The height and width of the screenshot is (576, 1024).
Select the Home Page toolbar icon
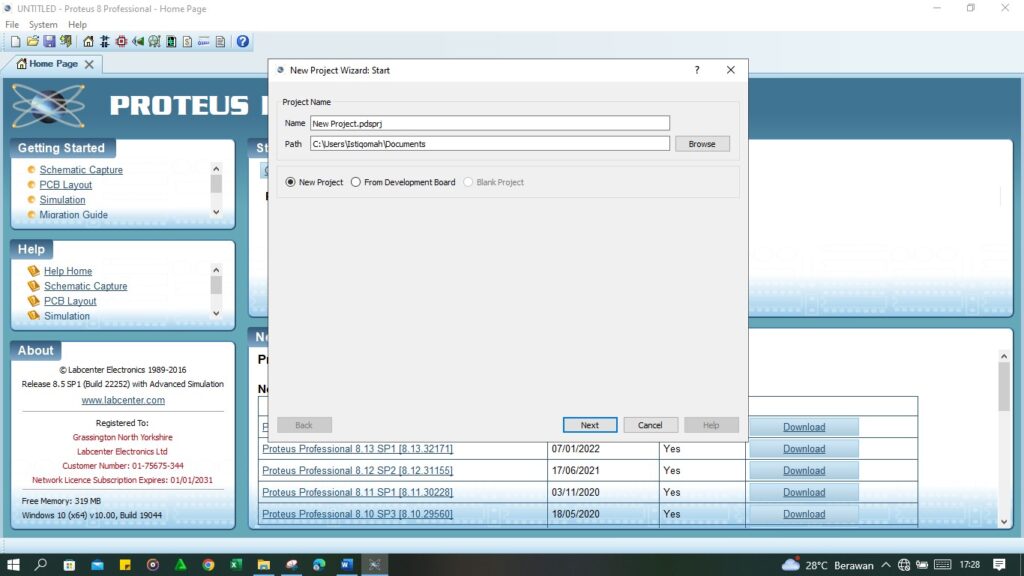pos(88,42)
